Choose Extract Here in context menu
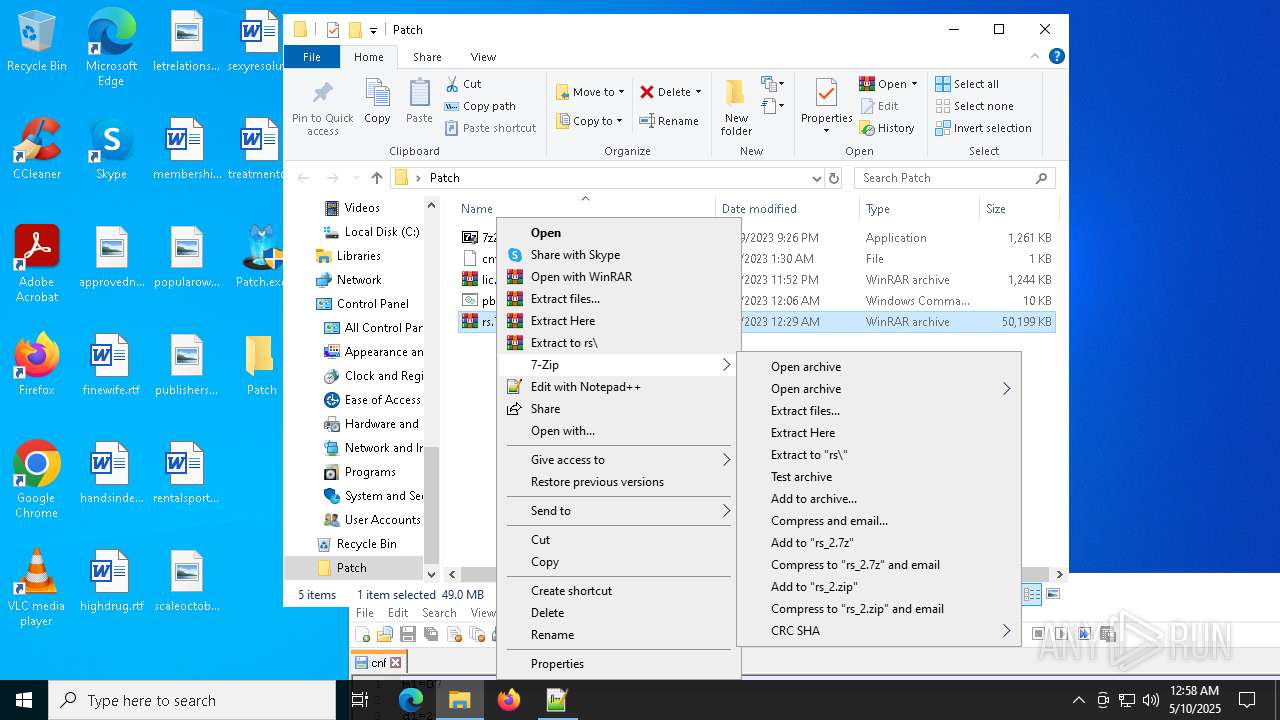Image resolution: width=1280 pixels, height=720 pixels. coord(618,321)
